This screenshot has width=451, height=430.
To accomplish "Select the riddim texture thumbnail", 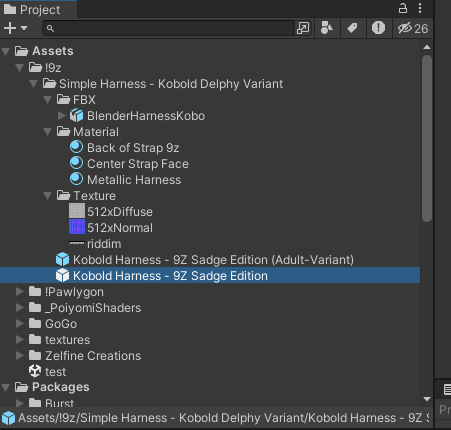I will (77, 243).
